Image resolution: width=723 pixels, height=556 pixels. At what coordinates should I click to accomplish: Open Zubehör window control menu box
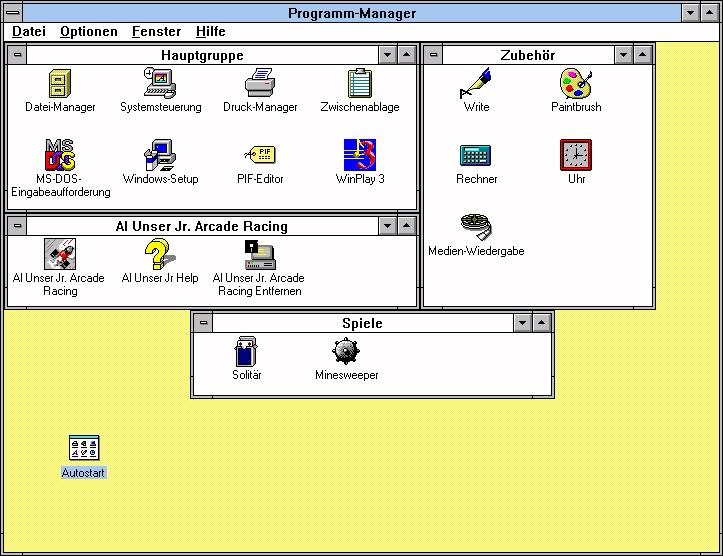click(433, 55)
